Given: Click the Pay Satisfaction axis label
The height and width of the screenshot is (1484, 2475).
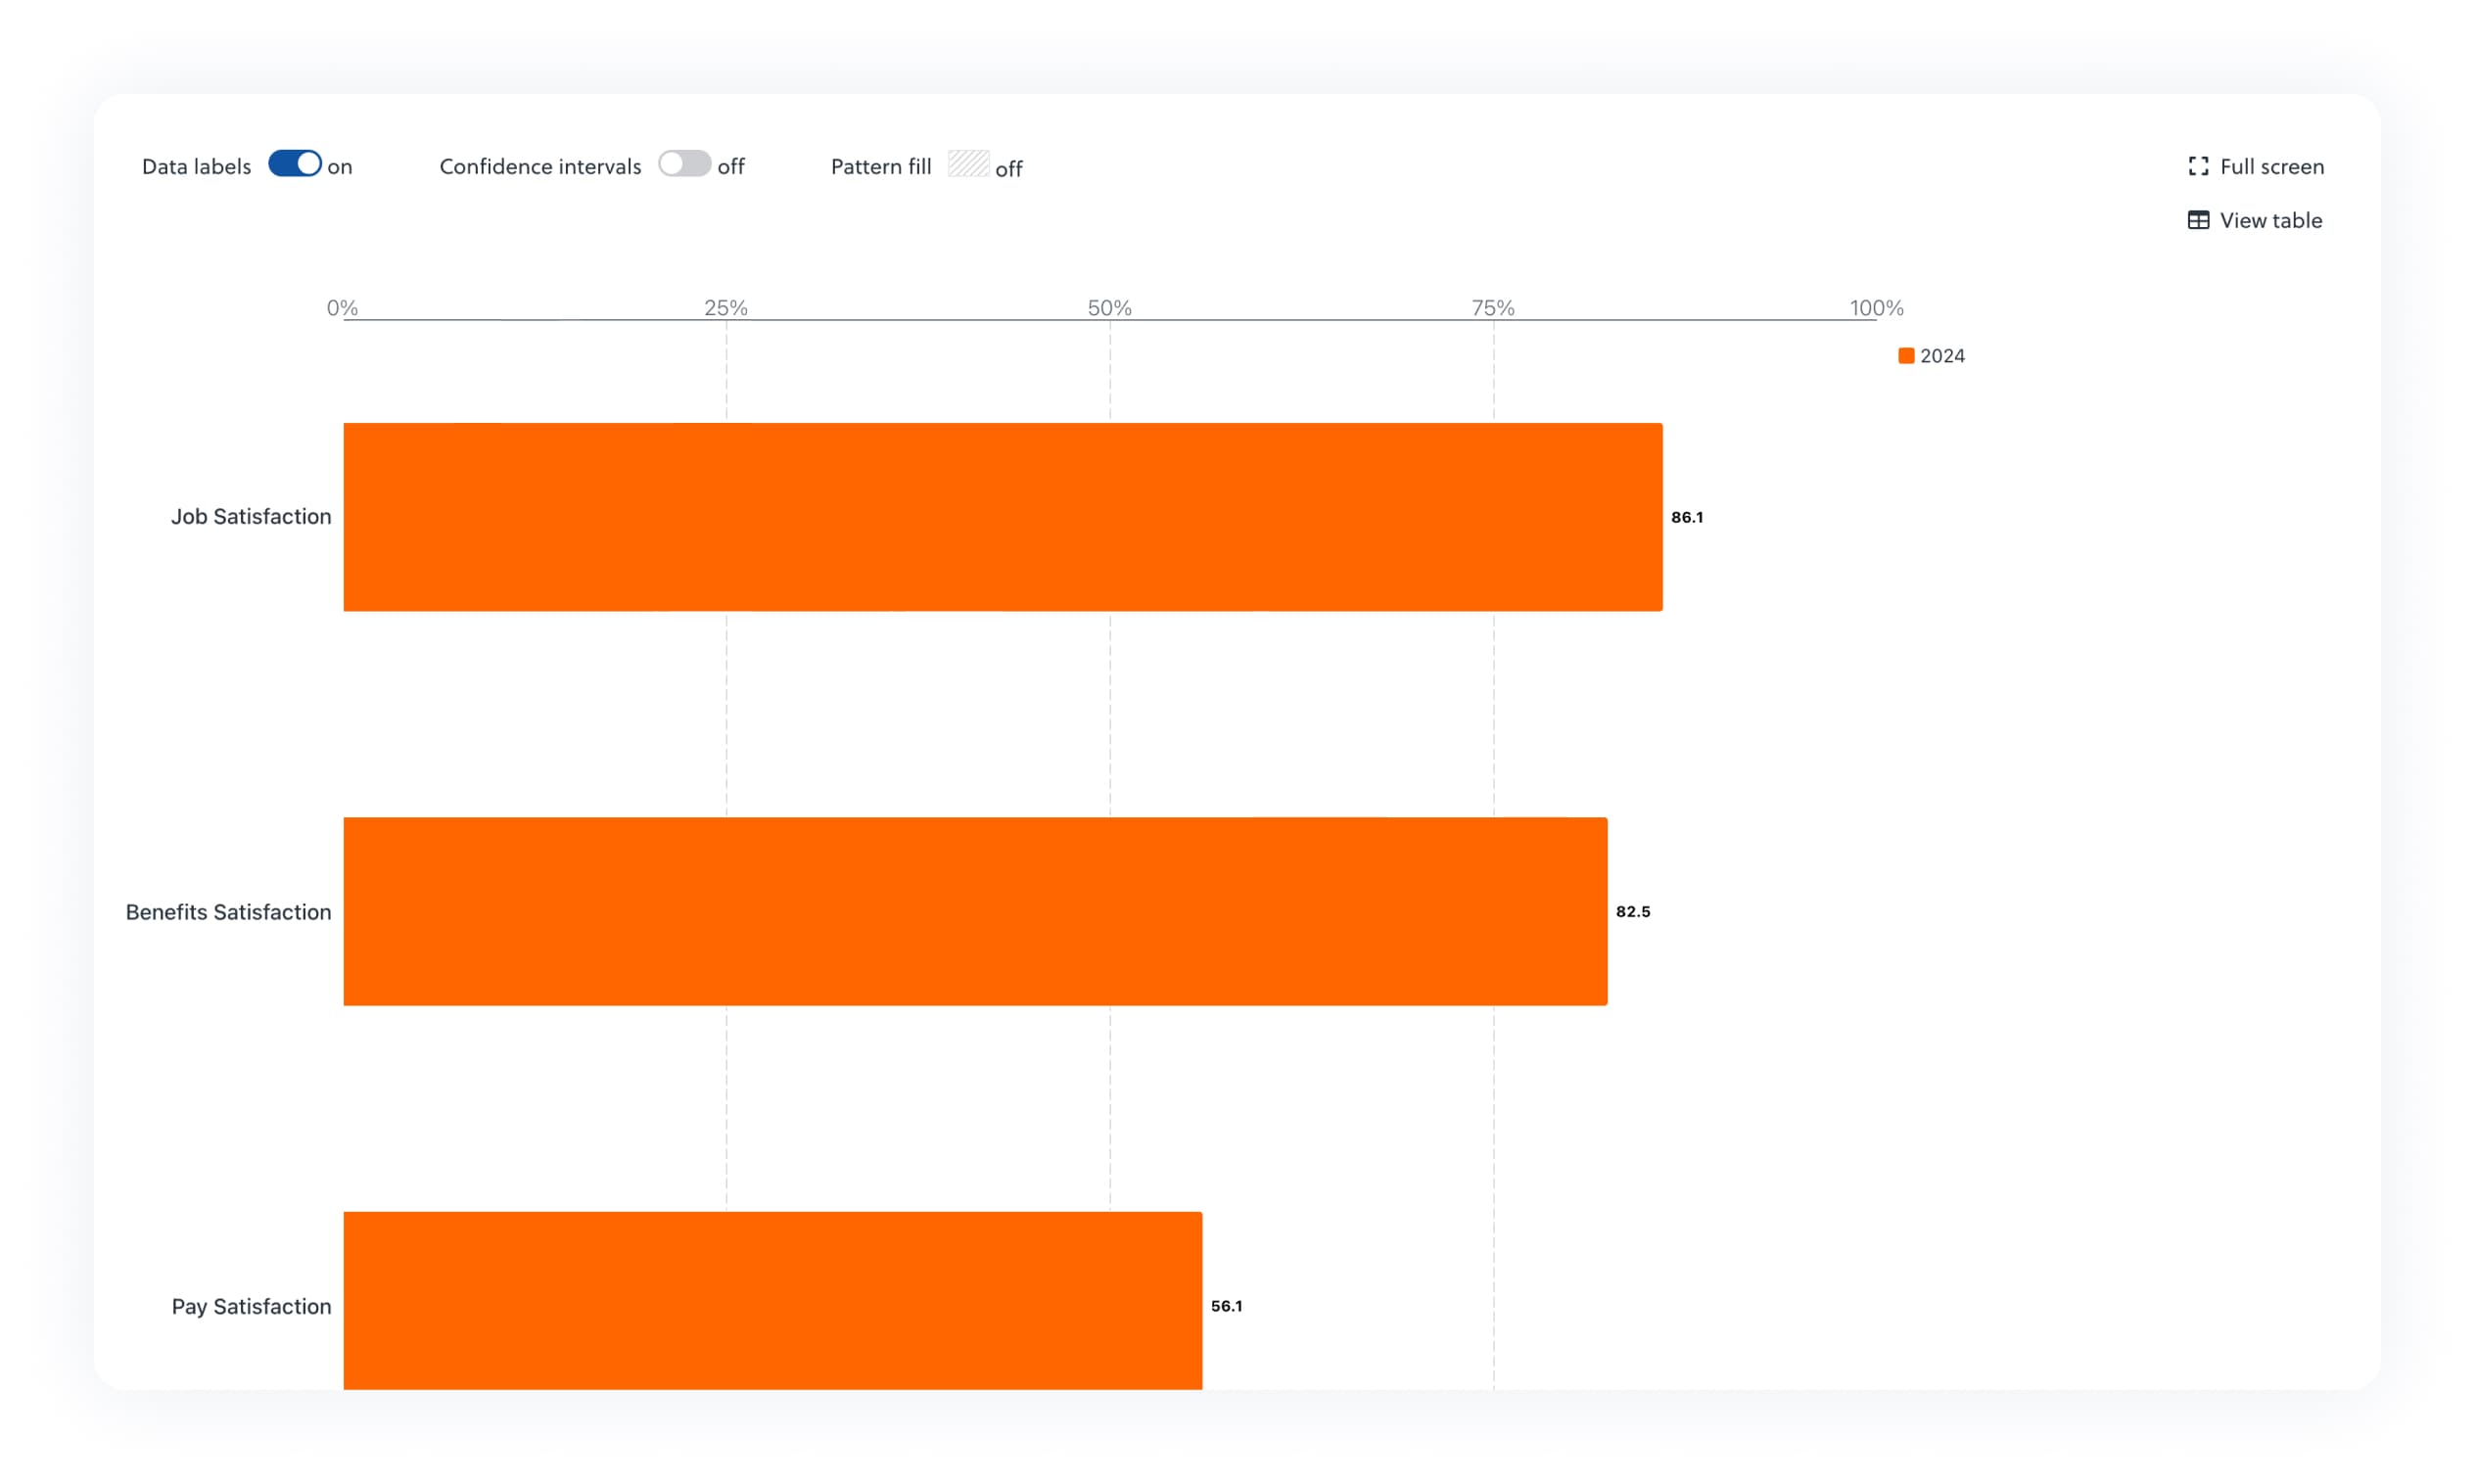Looking at the screenshot, I should 251,1306.
